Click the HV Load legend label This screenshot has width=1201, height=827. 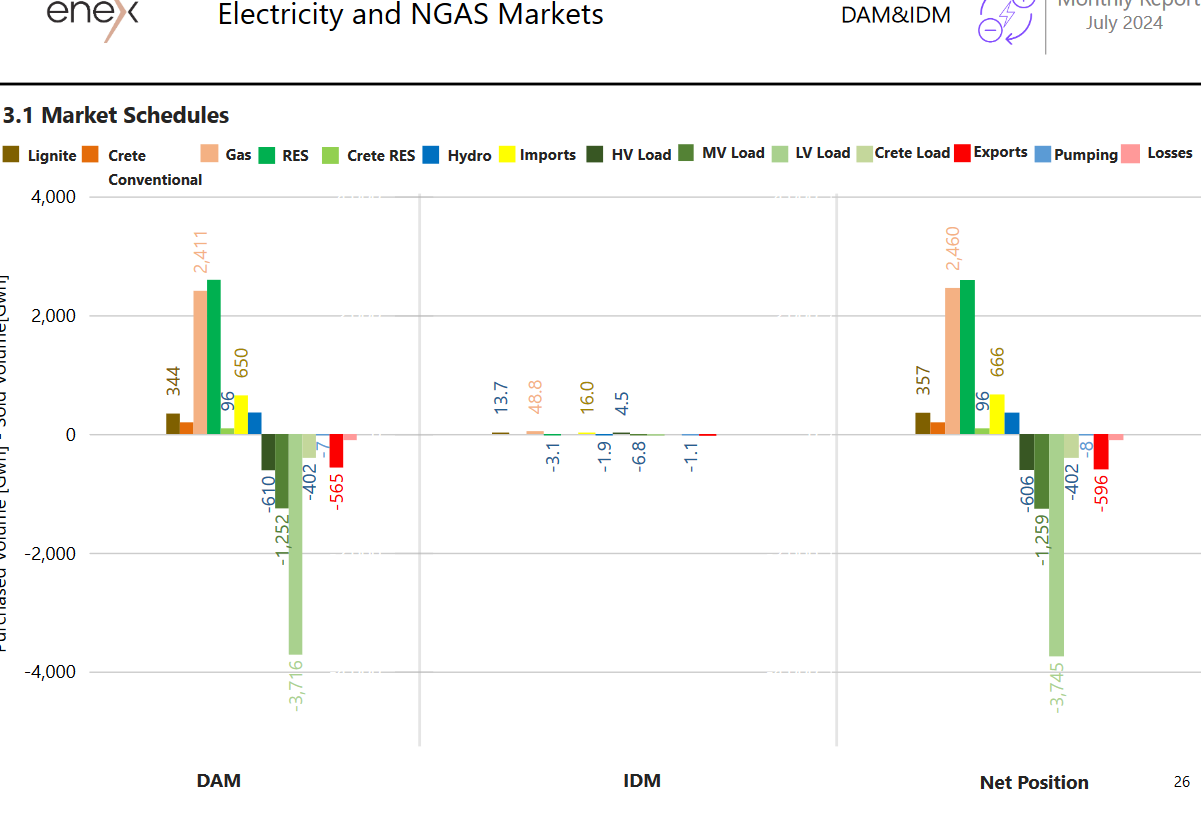tap(641, 155)
